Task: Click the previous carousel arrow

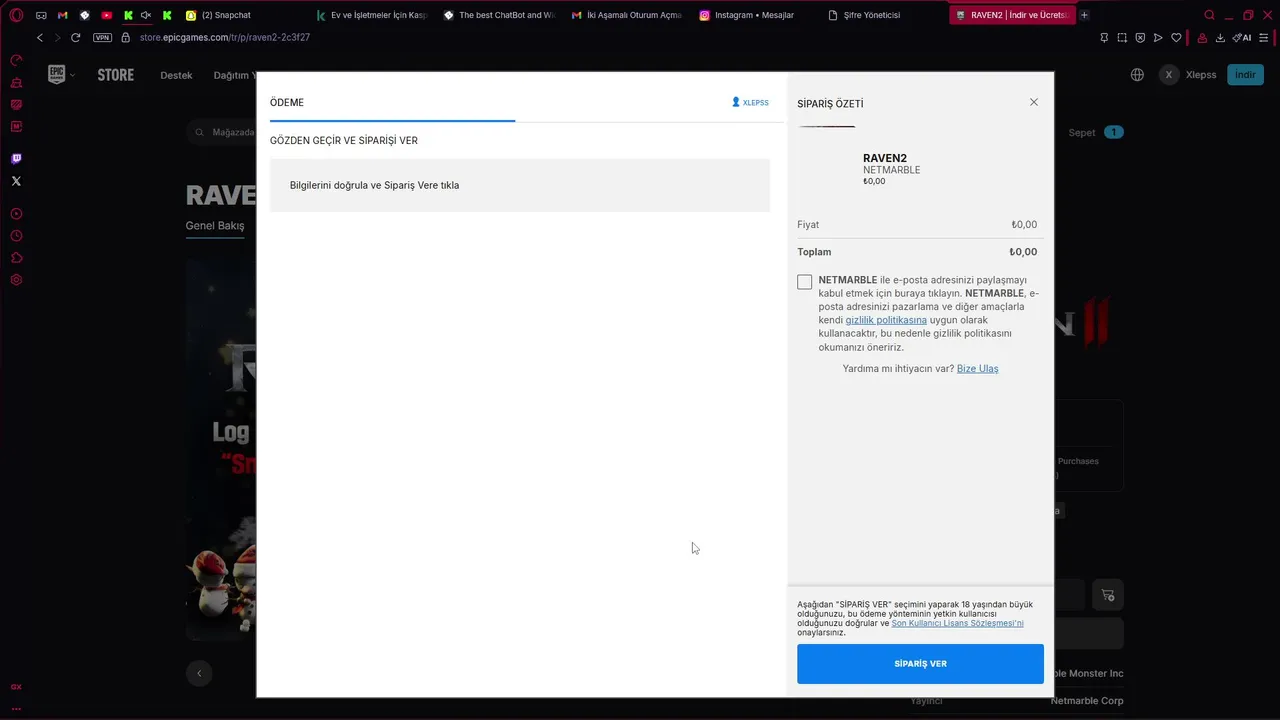Action: pyautogui.click(x=199, y=673)
